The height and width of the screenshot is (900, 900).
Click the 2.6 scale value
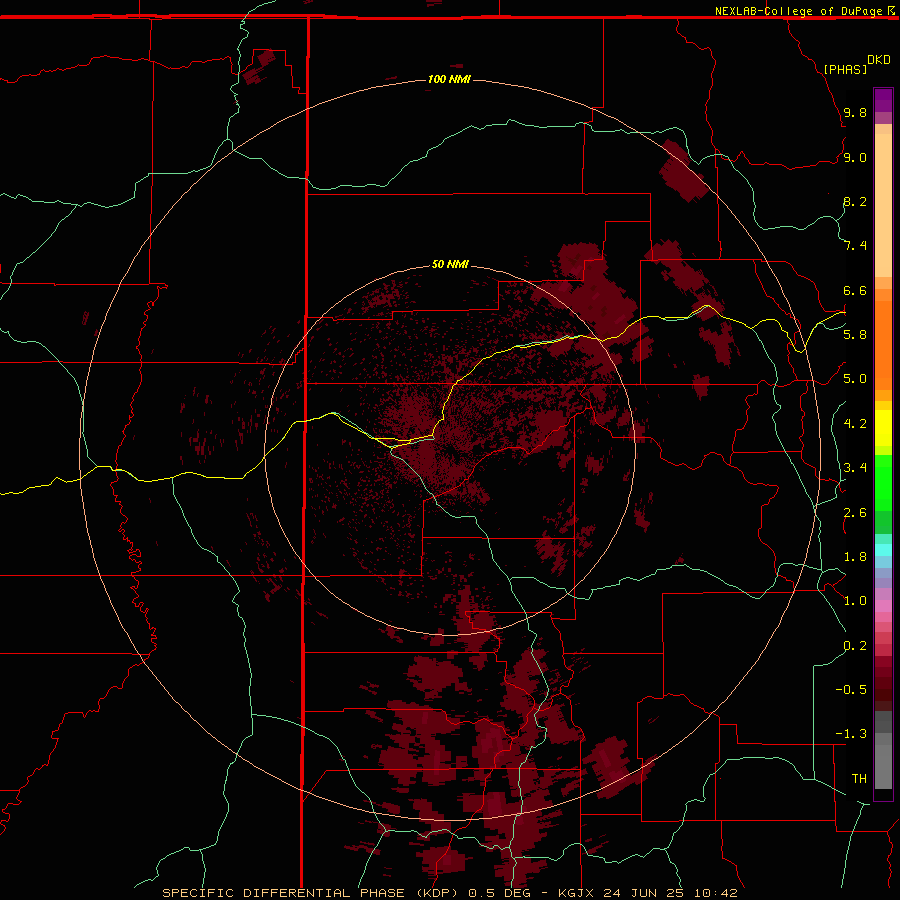[x=855, y=512]
